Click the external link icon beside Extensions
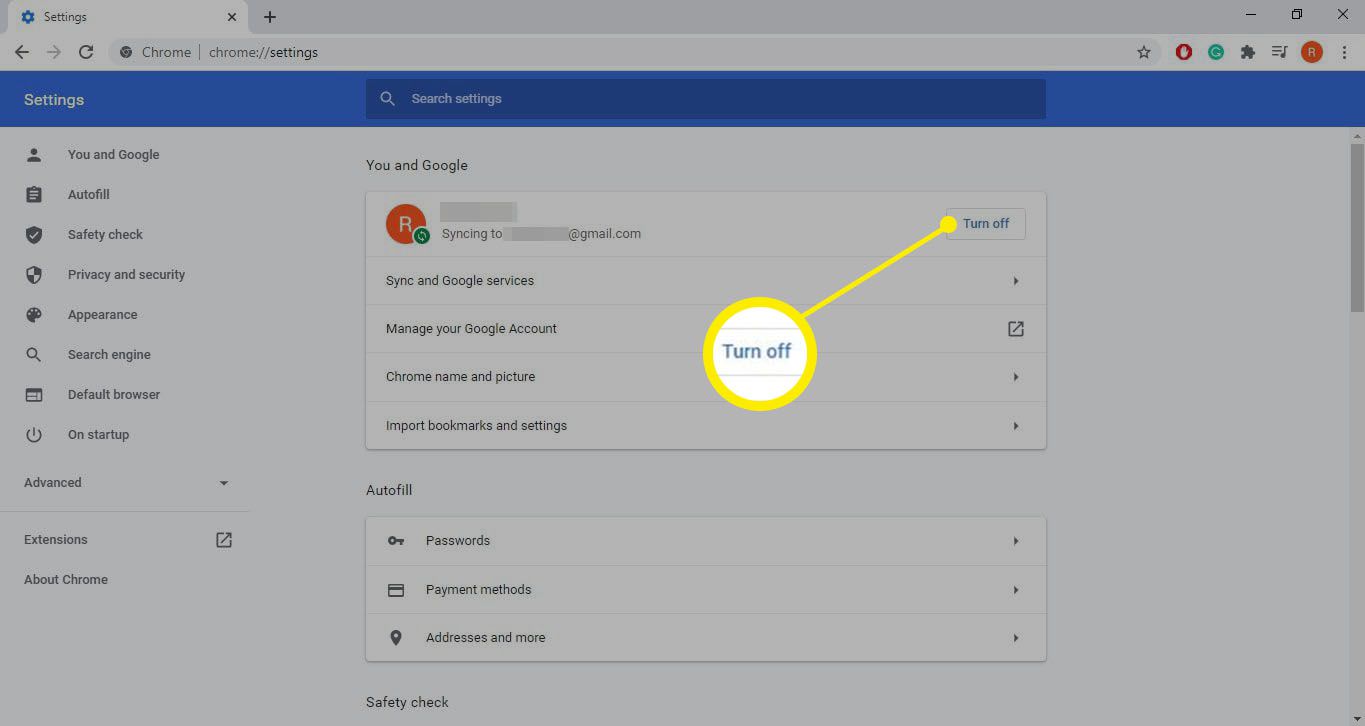Viewport: 1365px width, 726px height. [x=224, y=540]
